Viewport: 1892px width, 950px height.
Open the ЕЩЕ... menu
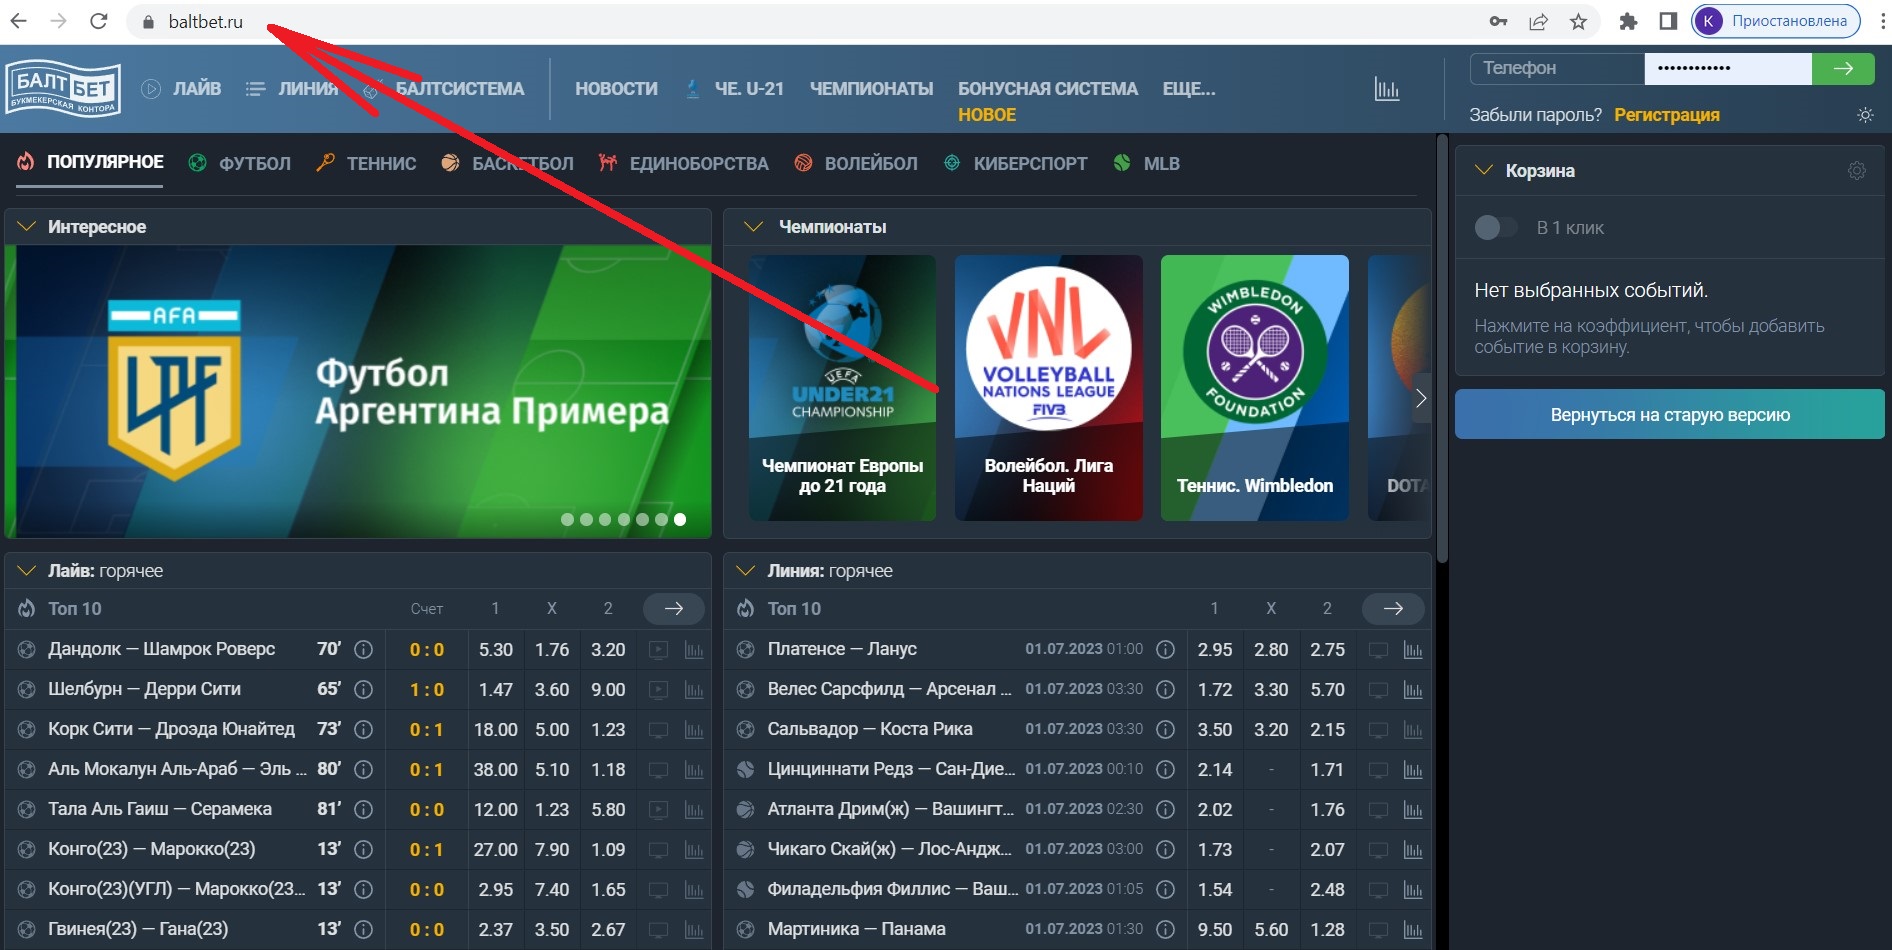tap(1189, 89)
